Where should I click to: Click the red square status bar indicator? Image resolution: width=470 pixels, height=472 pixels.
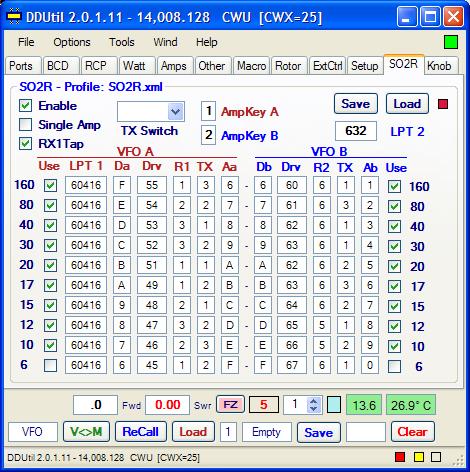[x=400, y=457]
